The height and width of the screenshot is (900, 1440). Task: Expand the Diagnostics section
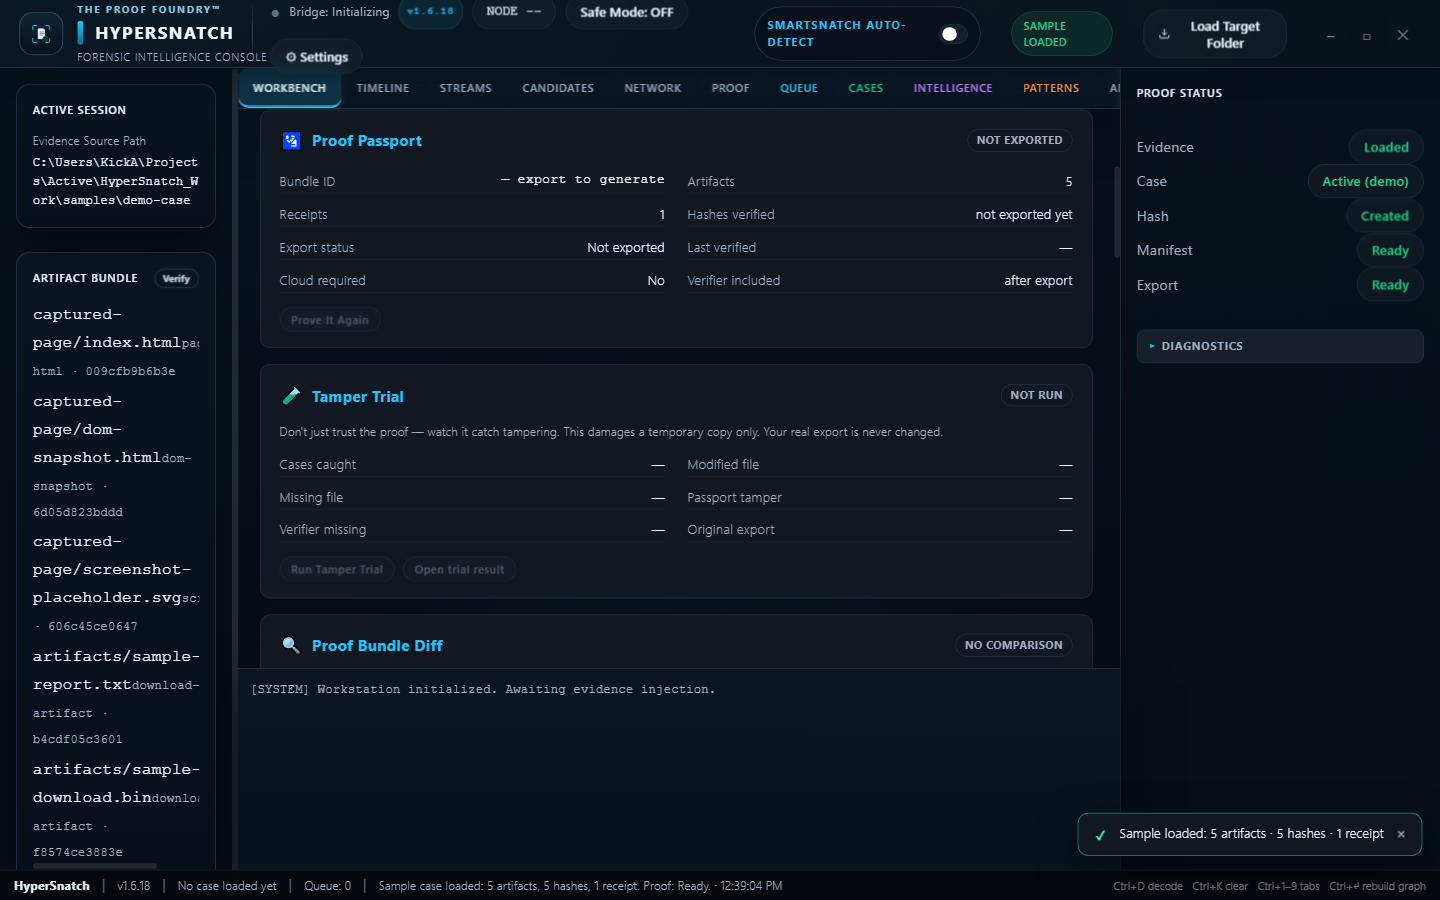click(x=1280, y=346)
